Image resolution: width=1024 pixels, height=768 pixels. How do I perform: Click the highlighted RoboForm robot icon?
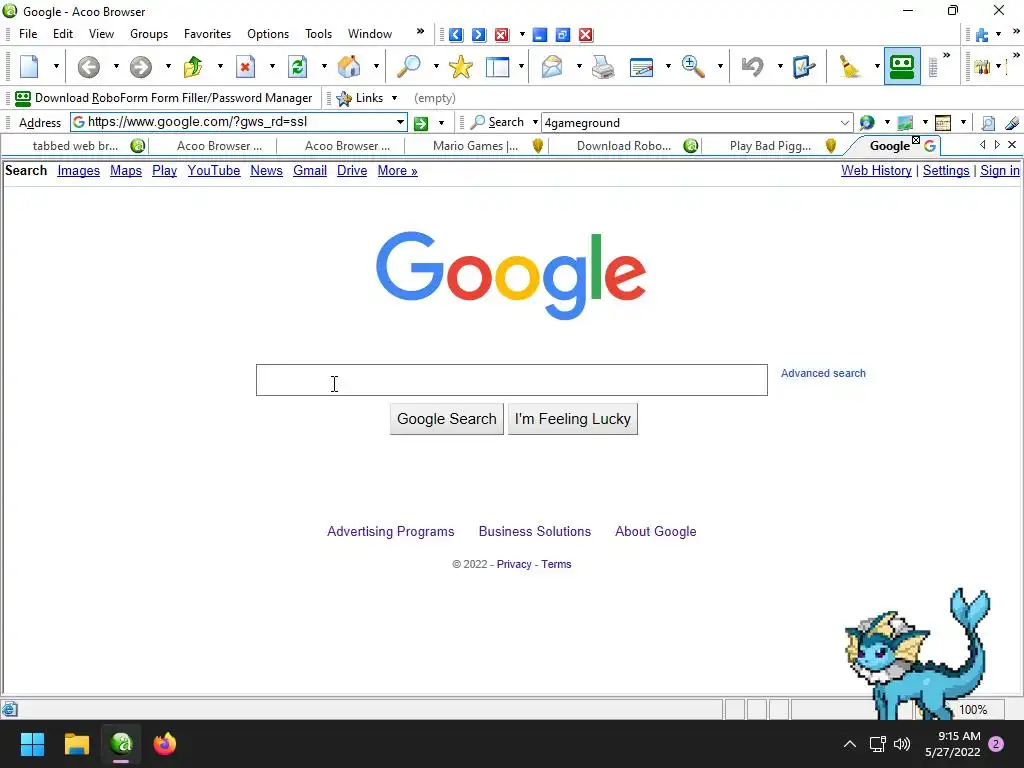(902, 67)
